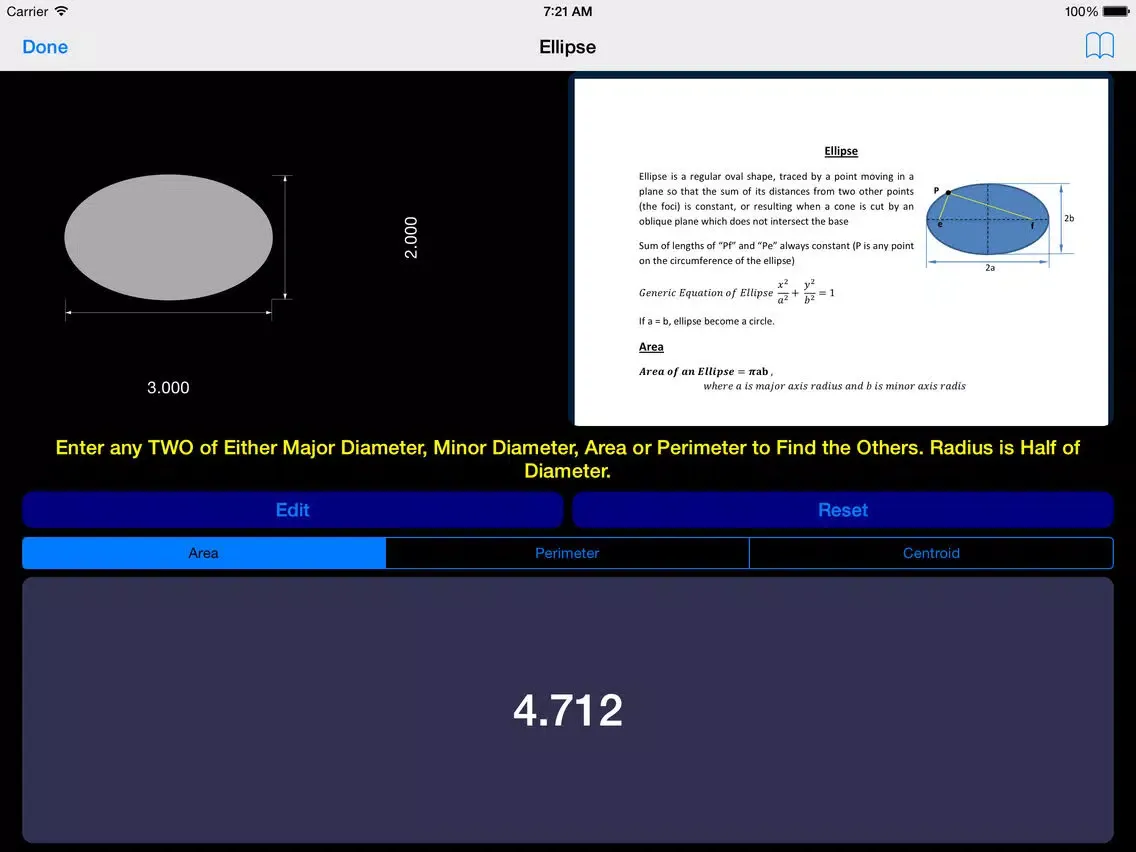Open the Ellipse formula document preview
The width and height of the screenshot is (1136, 852).
coord(841,251)
